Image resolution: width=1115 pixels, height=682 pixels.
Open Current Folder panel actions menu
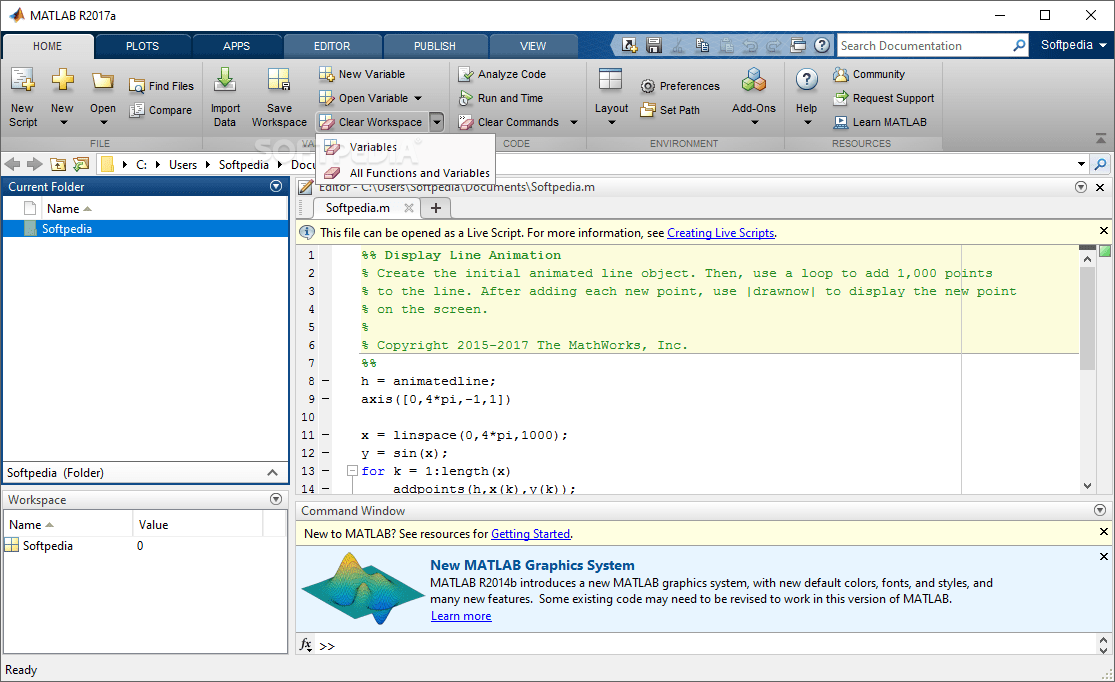pyautogui.click(x=276, y=186)
